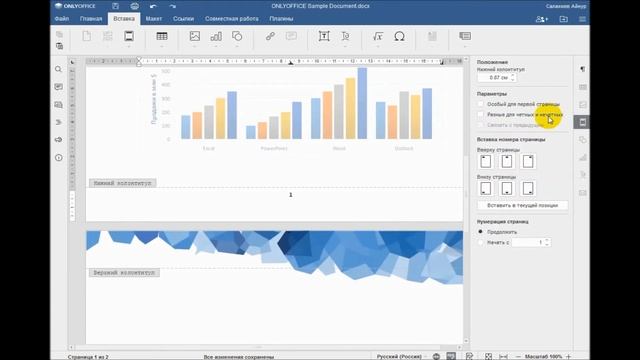
Task: Insert a symbol using the omega icon
Action: 400,36
